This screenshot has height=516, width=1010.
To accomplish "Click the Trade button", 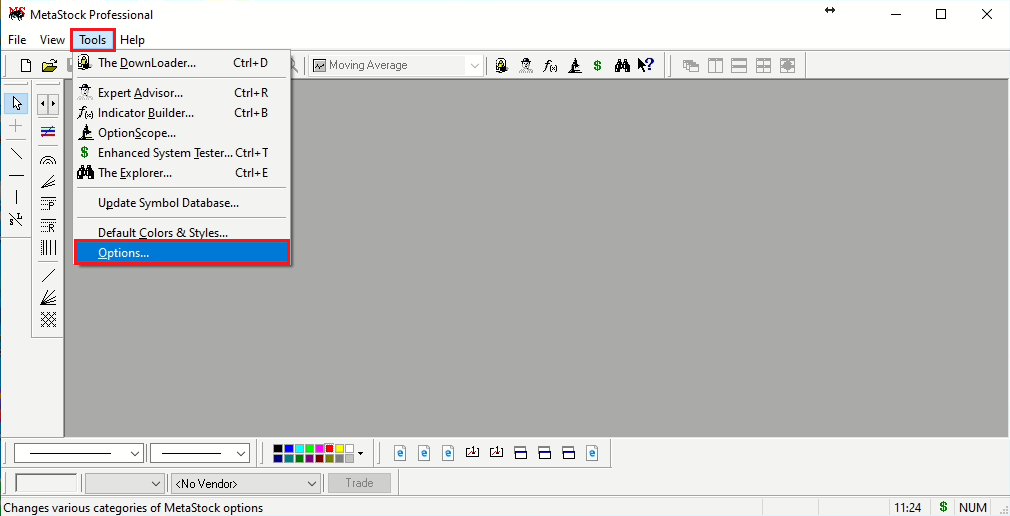I will coord(359,483).
